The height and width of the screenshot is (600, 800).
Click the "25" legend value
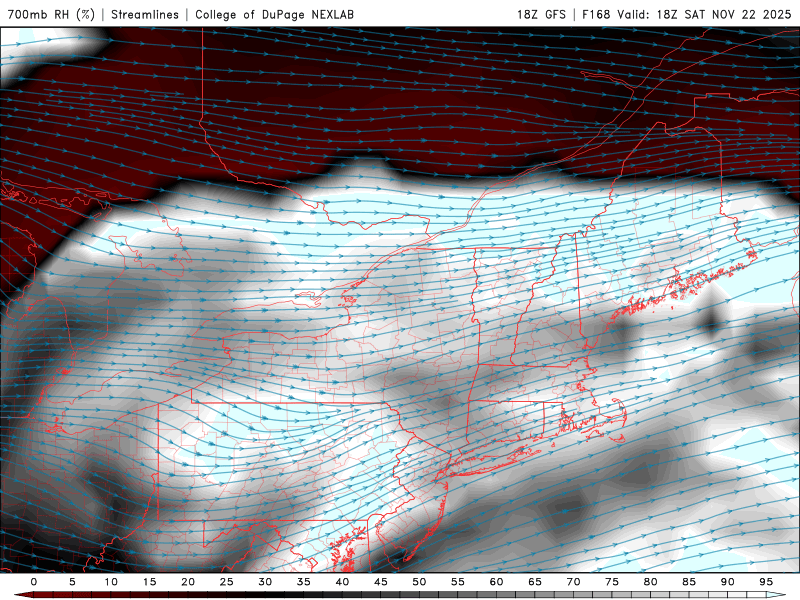click(x=227, y=582)
